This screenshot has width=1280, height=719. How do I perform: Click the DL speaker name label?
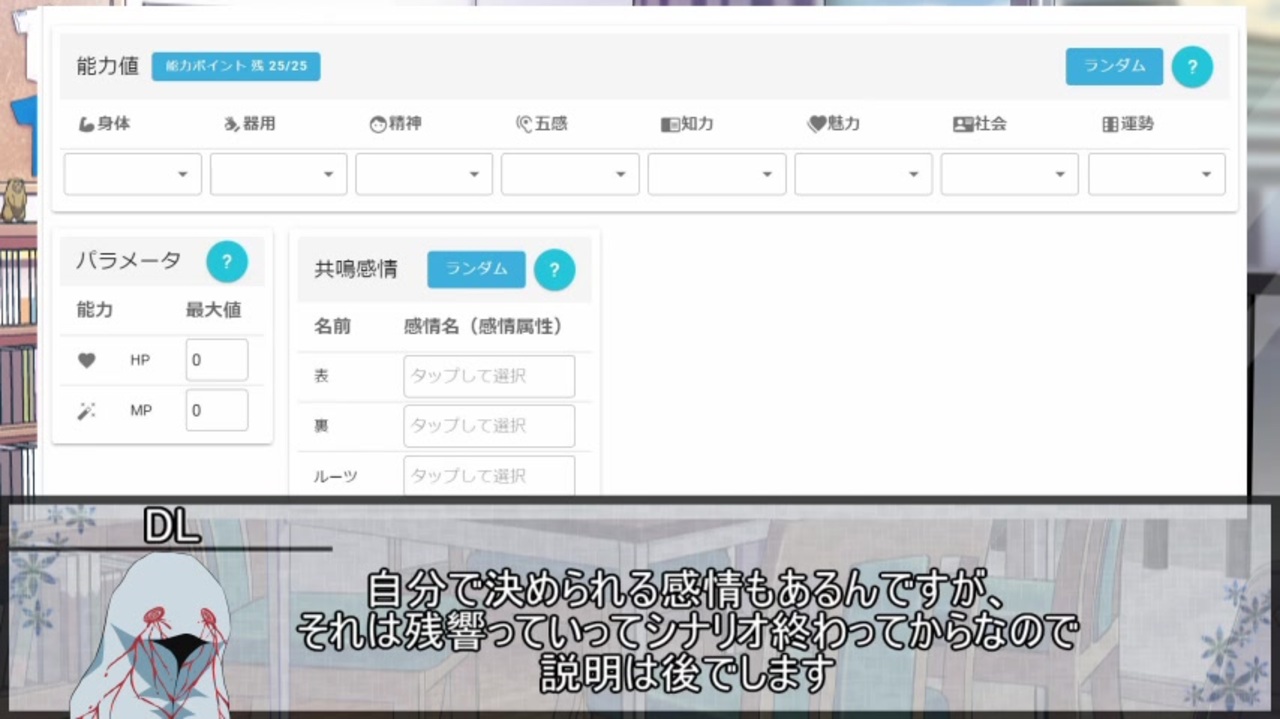172,527
